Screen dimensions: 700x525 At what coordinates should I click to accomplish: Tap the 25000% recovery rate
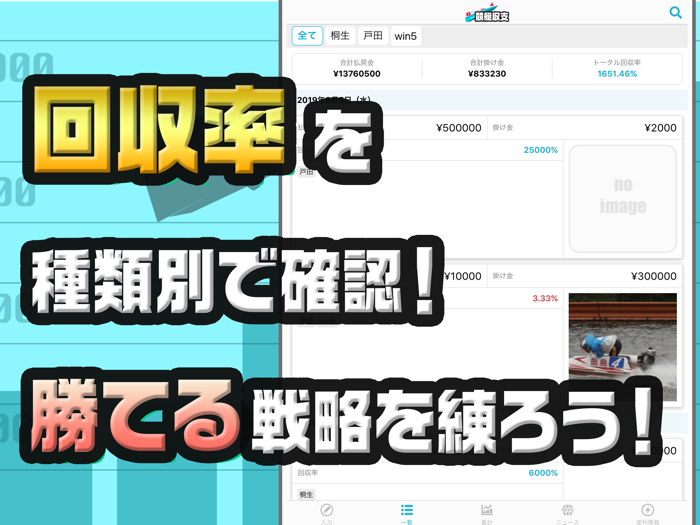pyautogui.click(x=541, y=150)
